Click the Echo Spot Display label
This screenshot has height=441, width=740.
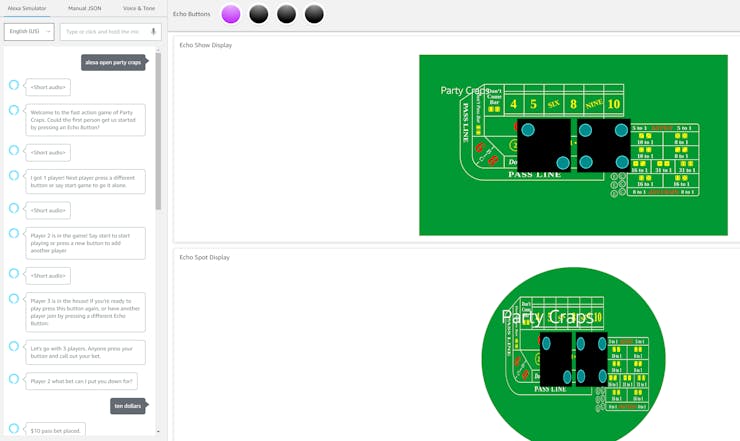coord(204,257)
